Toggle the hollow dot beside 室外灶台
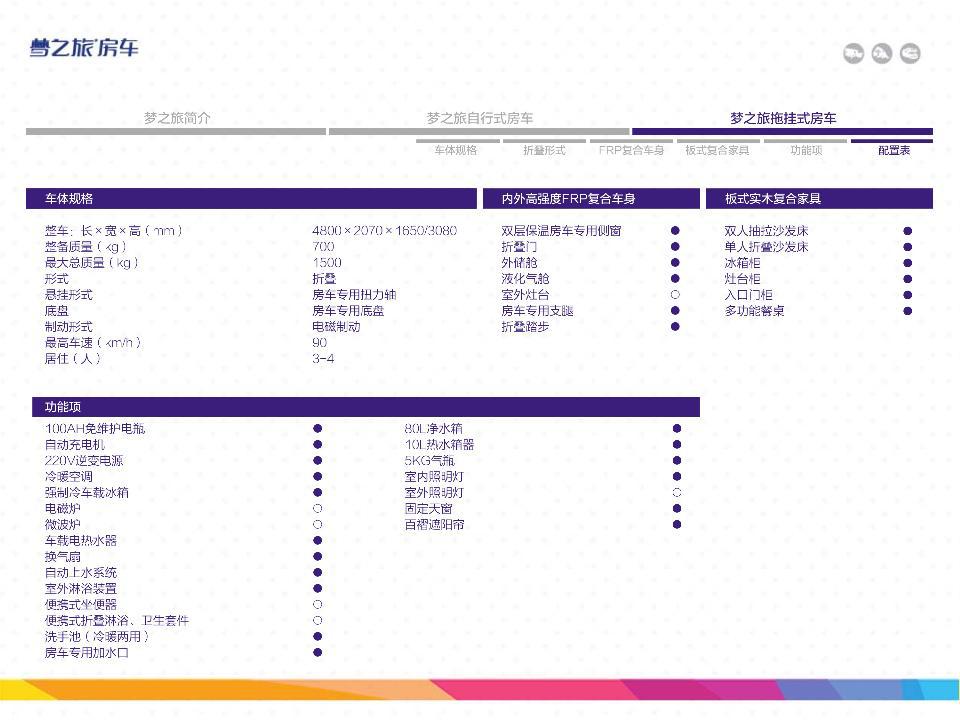The height and width of the screenshot is (720, 960). pyautogui.click(x=675, y=295)
